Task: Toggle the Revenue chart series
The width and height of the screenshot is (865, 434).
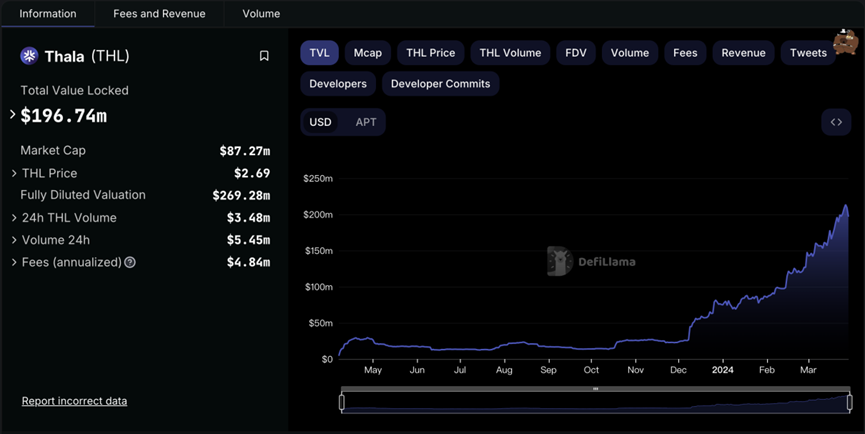Action: click(x=744, y=53)
